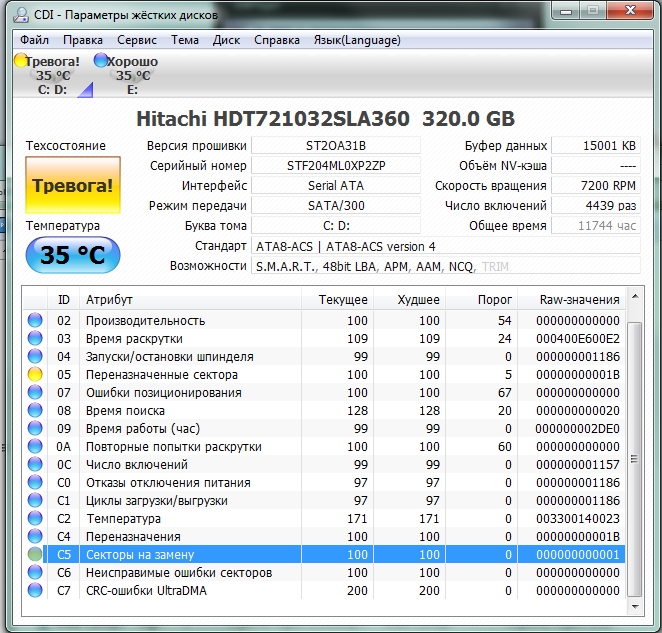Click the Hitachi HDT721032SLA360 320.0 GB title
662x633 pixels.
click(x=326, y=119)
